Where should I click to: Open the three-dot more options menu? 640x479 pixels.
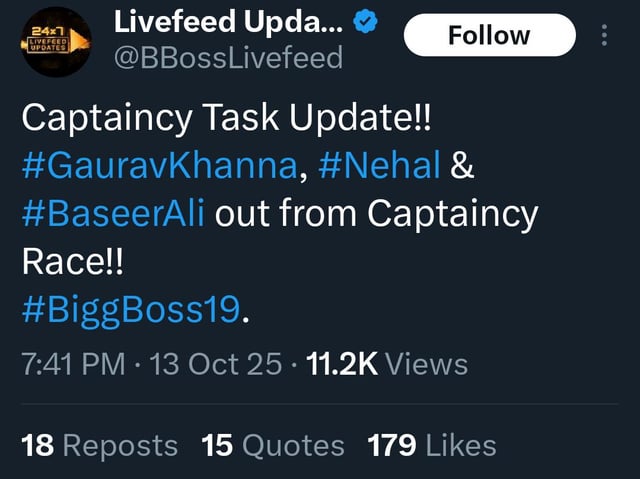click(x=602, y=37)
